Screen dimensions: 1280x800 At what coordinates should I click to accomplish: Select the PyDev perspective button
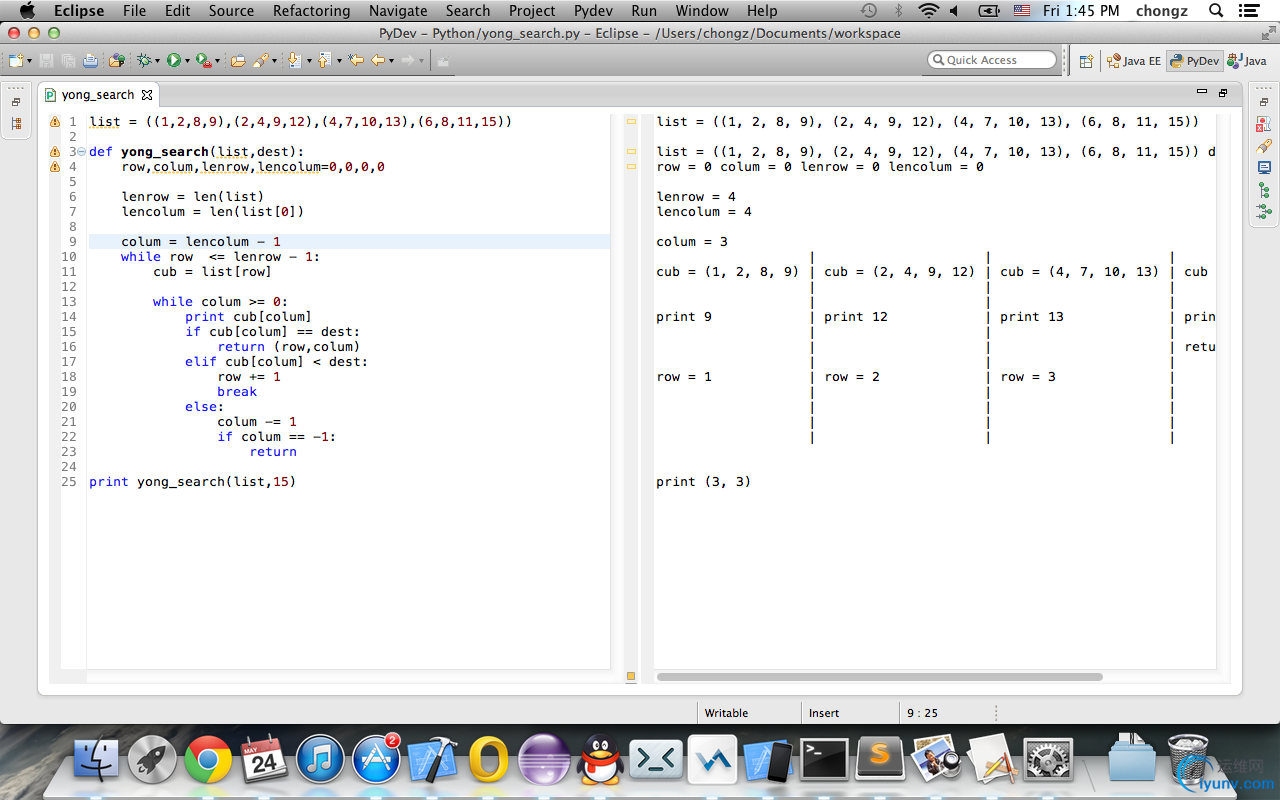(1195, 61)
